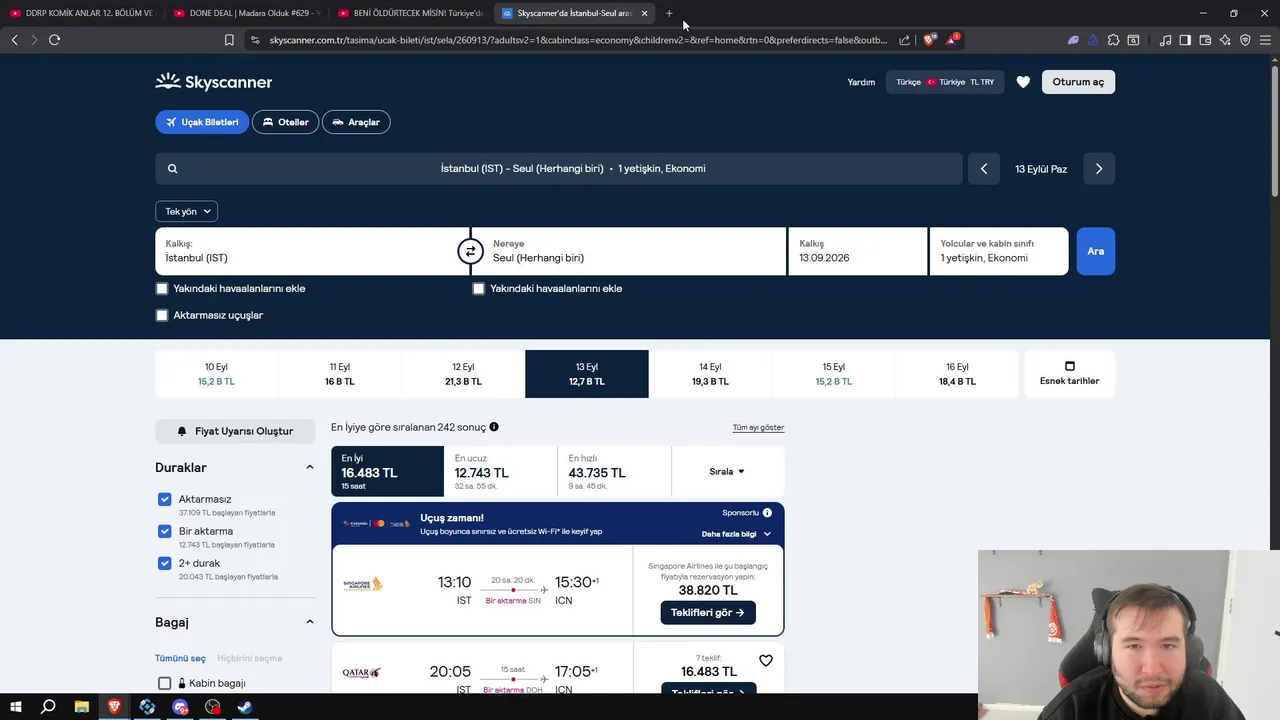Open the Tek yön trip type dropdown
Viewport: 1280px width, 720px height.
click(x=186, y=211)
